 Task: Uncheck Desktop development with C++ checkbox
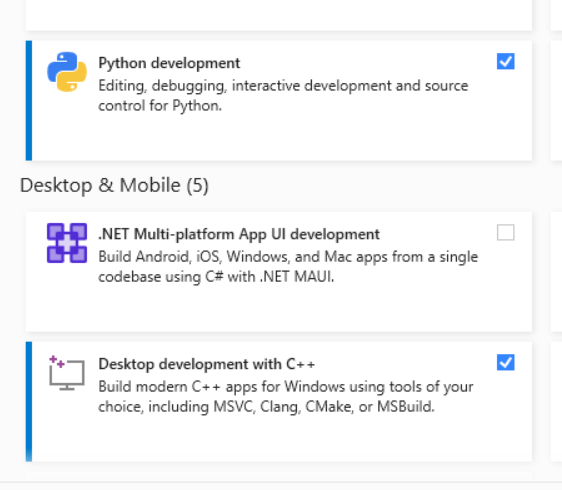tap(505, 362)
